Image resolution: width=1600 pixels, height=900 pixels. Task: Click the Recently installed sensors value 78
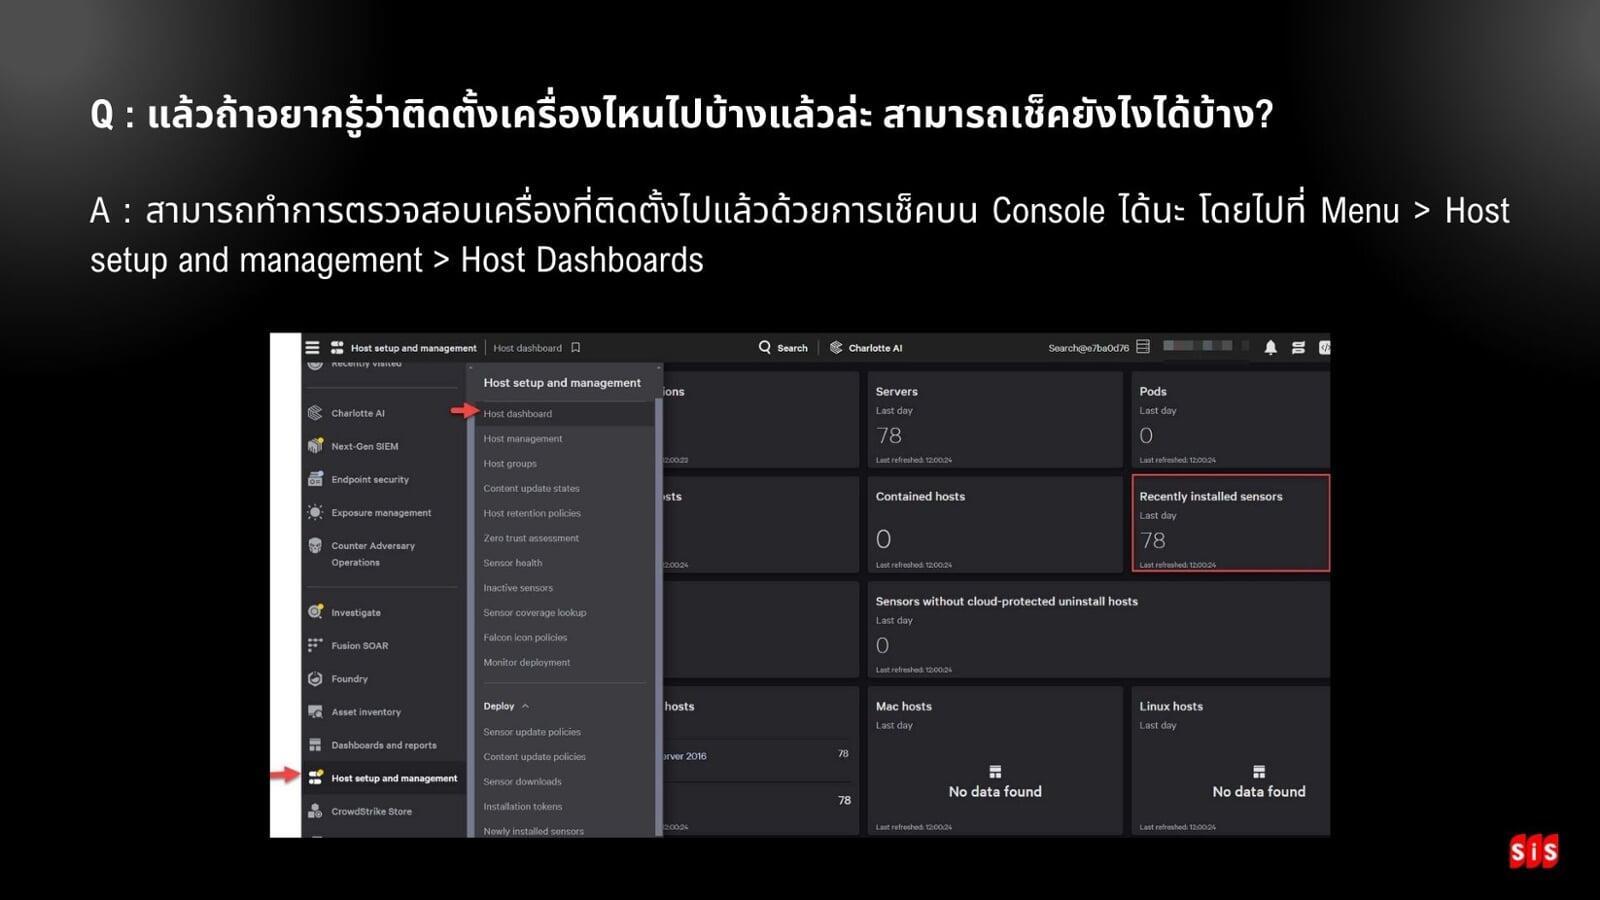point(1153,540)
